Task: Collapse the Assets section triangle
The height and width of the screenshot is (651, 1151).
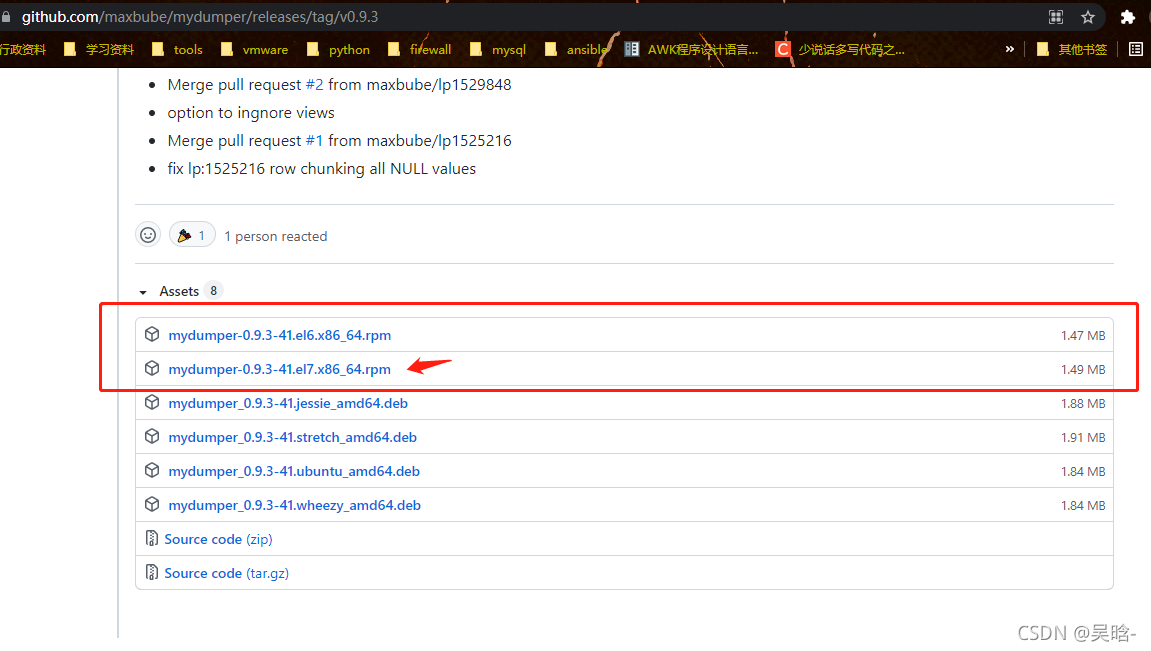Action: (x=143, y=292)
